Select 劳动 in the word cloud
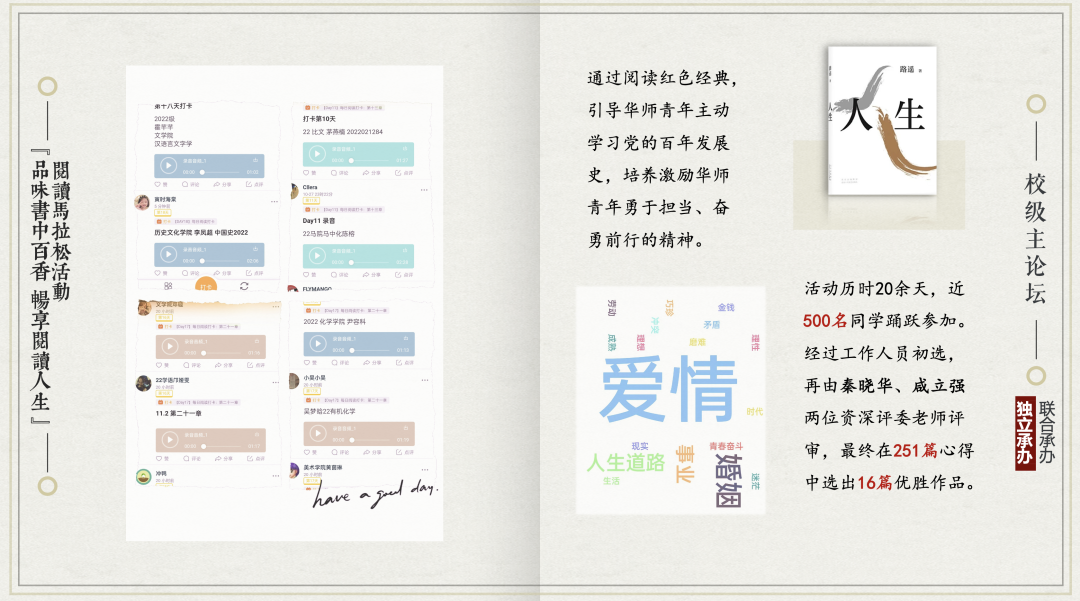Screen dimensions: 1080x601 click(x=612, y=308)
